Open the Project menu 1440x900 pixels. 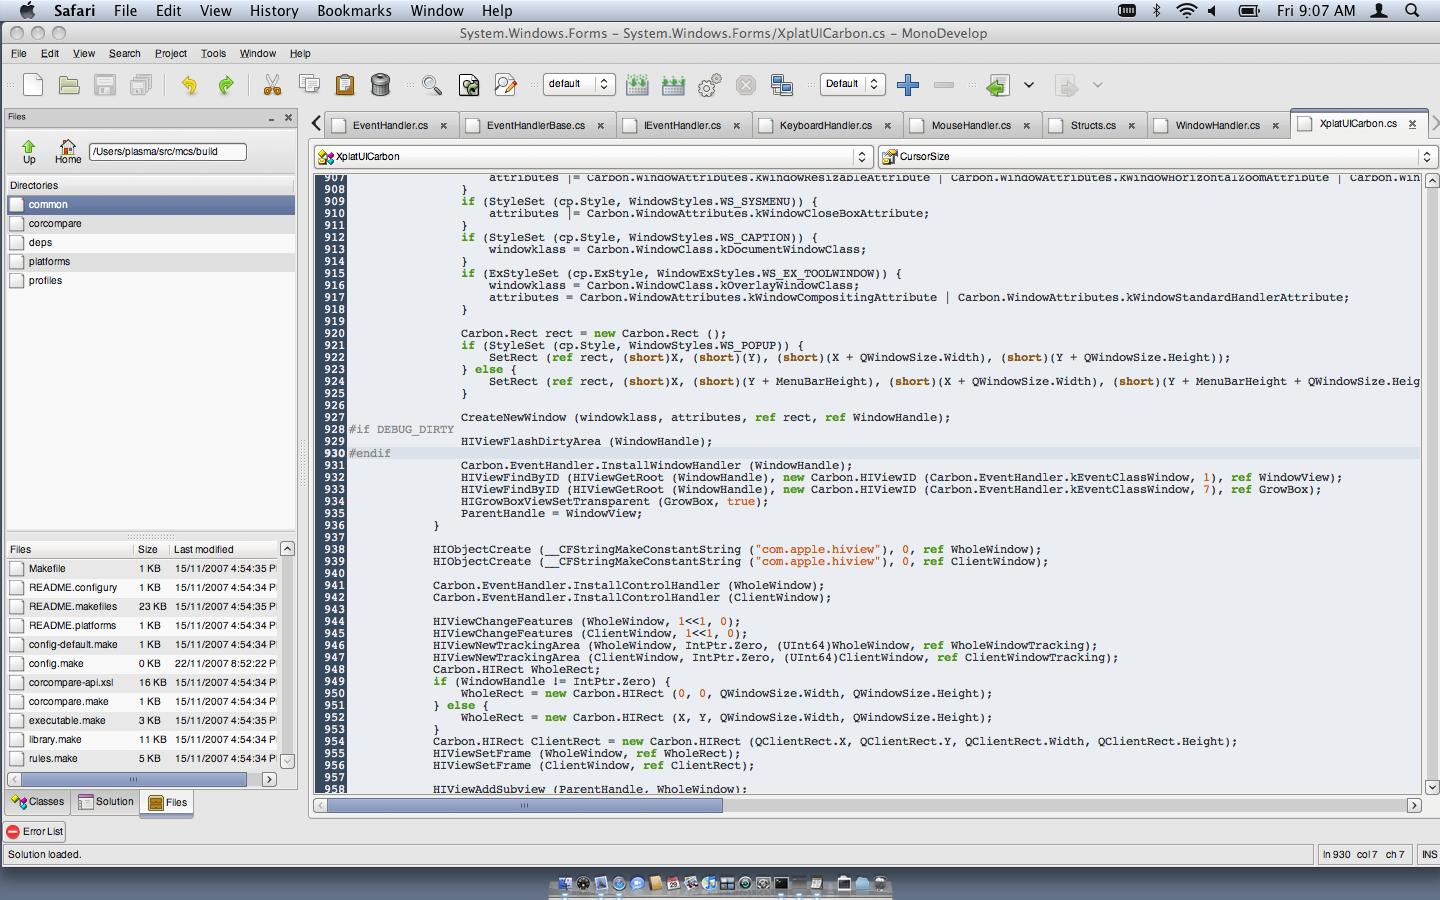point(171,54)
